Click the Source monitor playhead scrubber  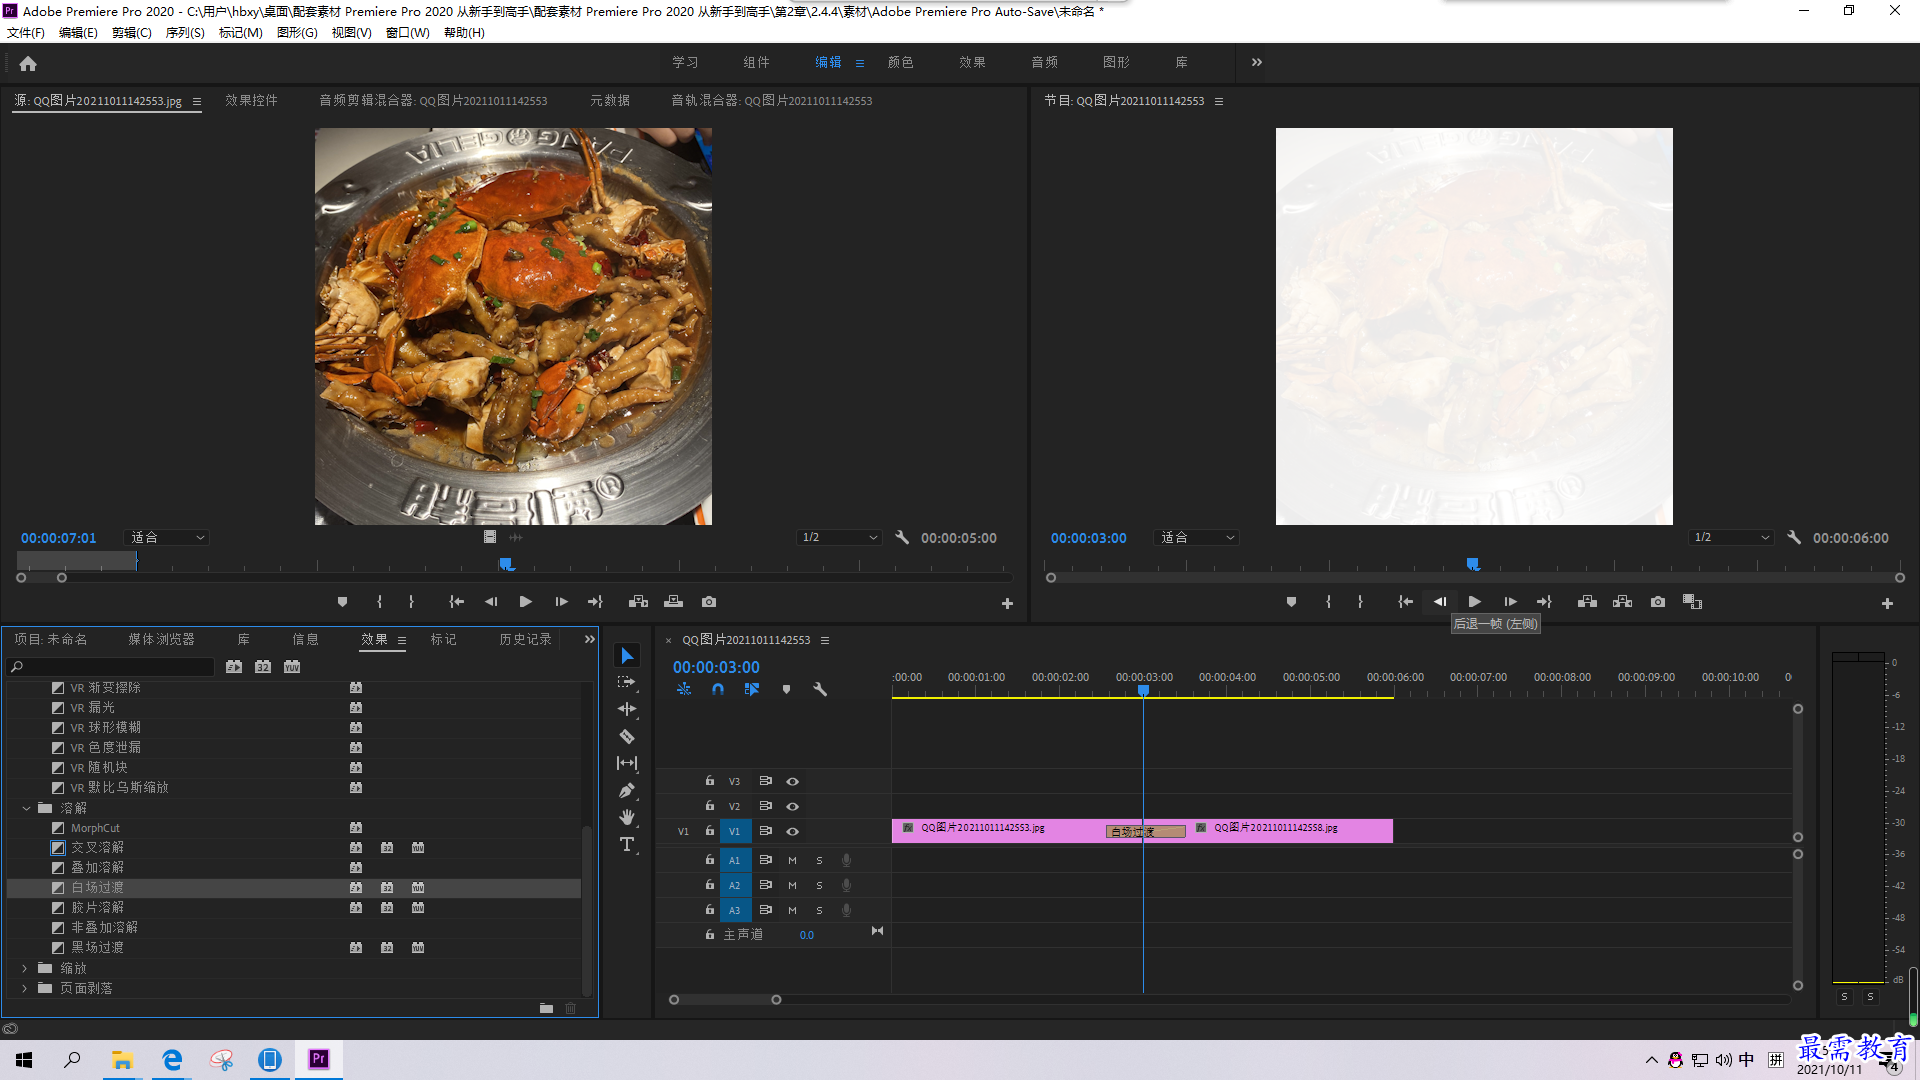tap(507, 565)
